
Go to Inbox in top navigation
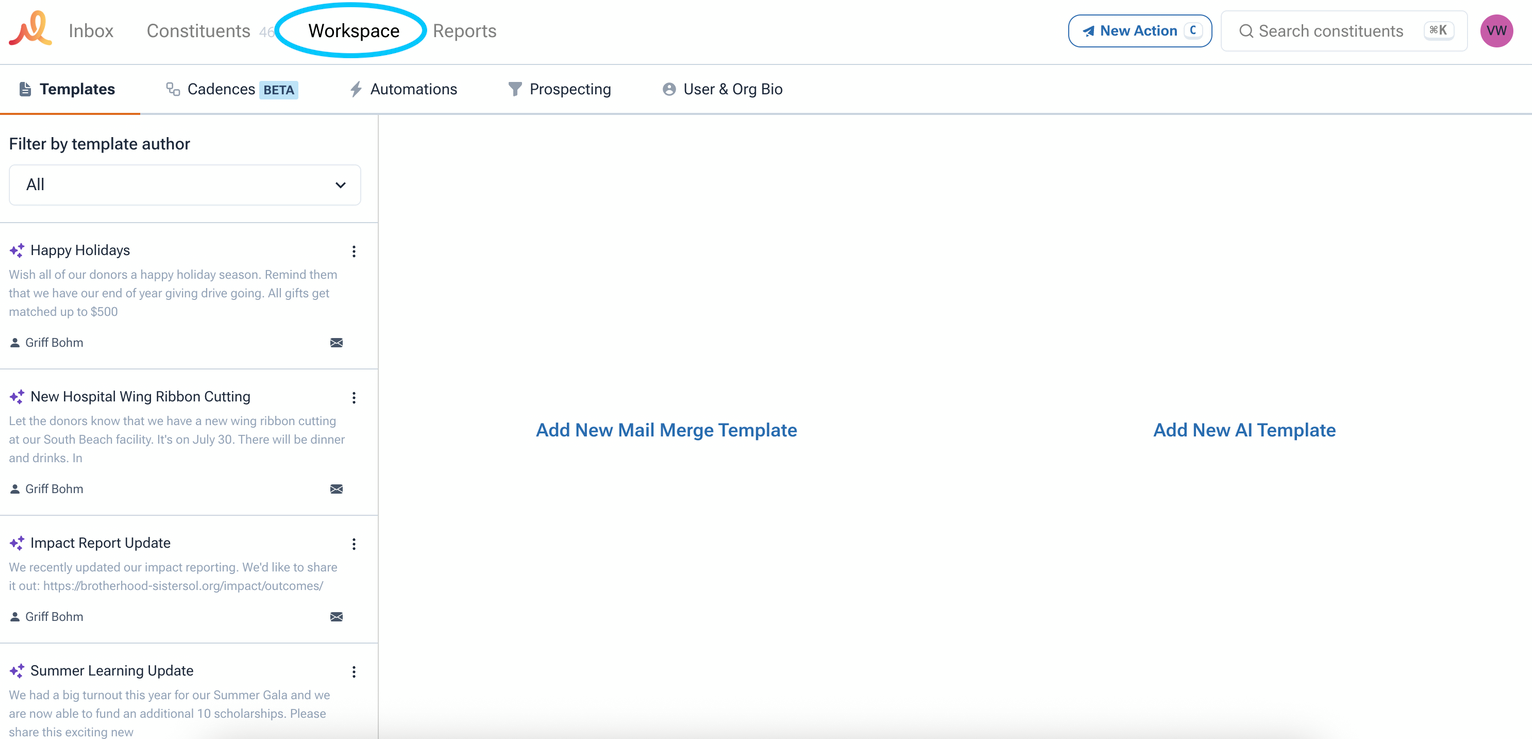point(91,31)
